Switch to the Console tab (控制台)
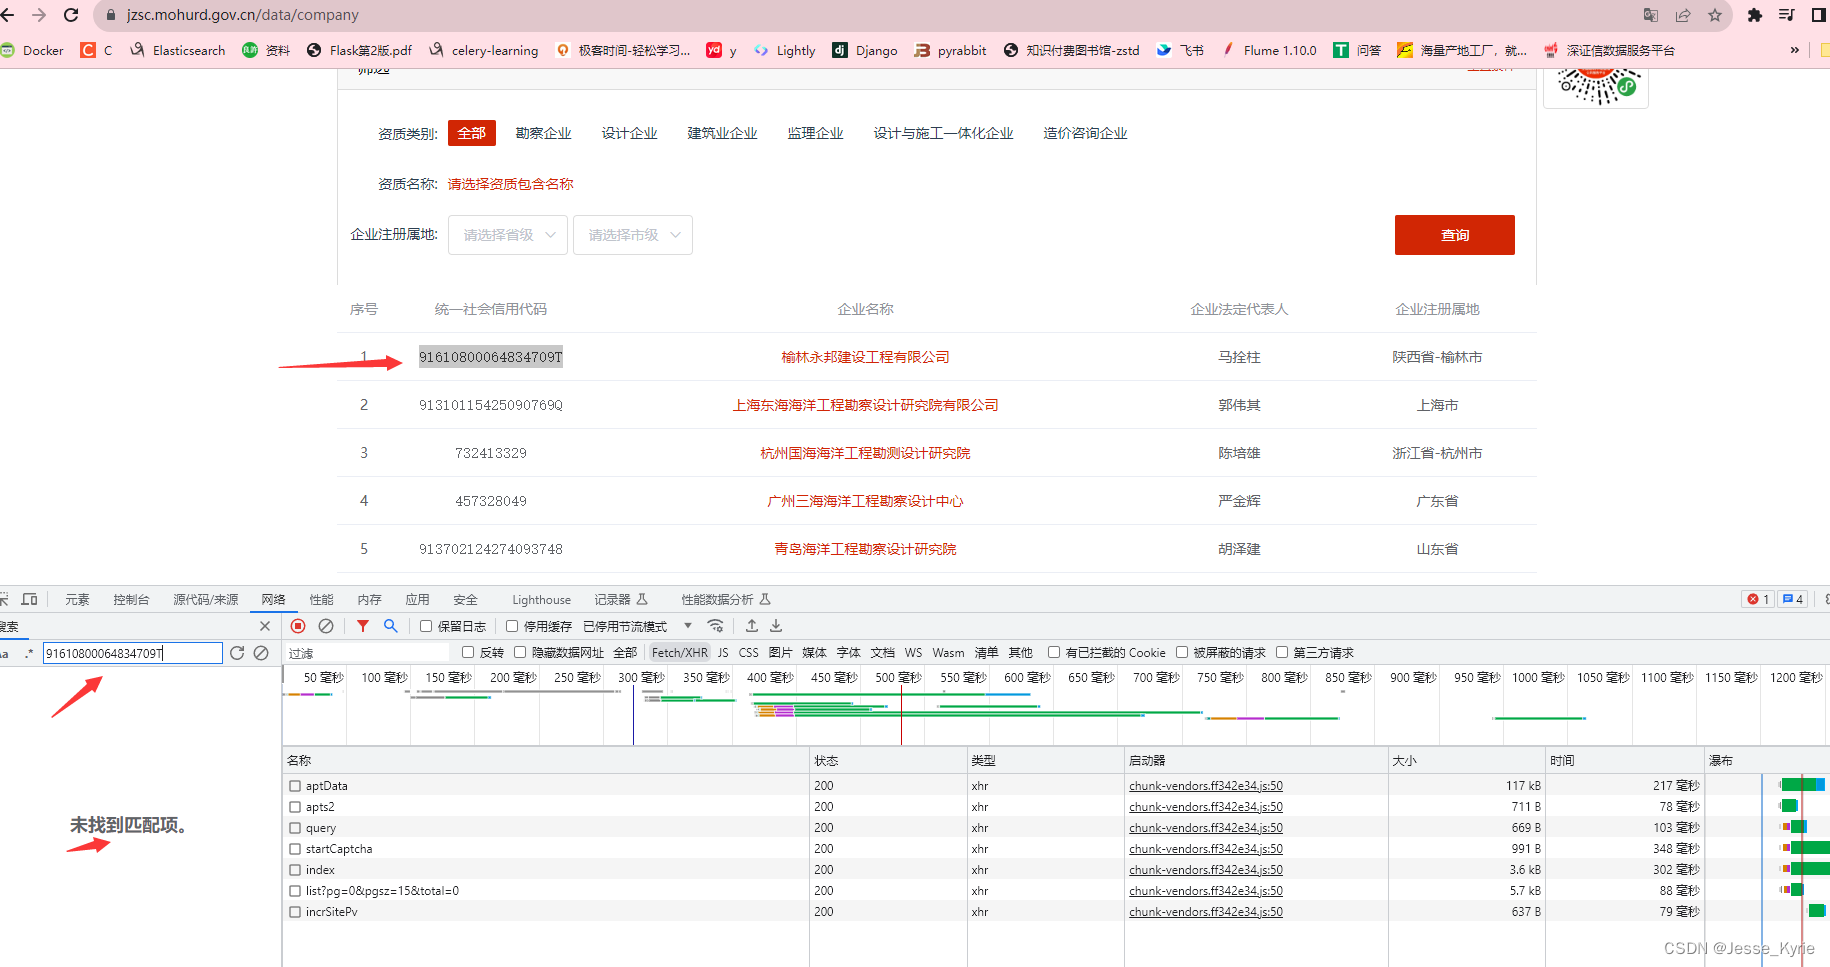1830x967 pixels. point(131,599)
